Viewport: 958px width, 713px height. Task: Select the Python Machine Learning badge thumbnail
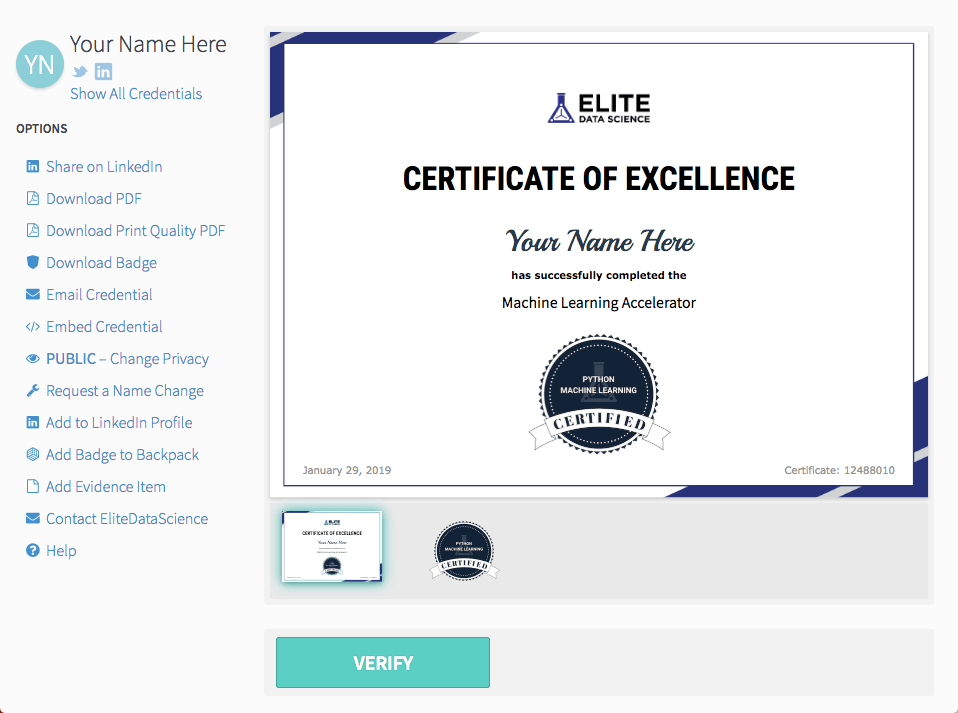[x=464, y=550]
